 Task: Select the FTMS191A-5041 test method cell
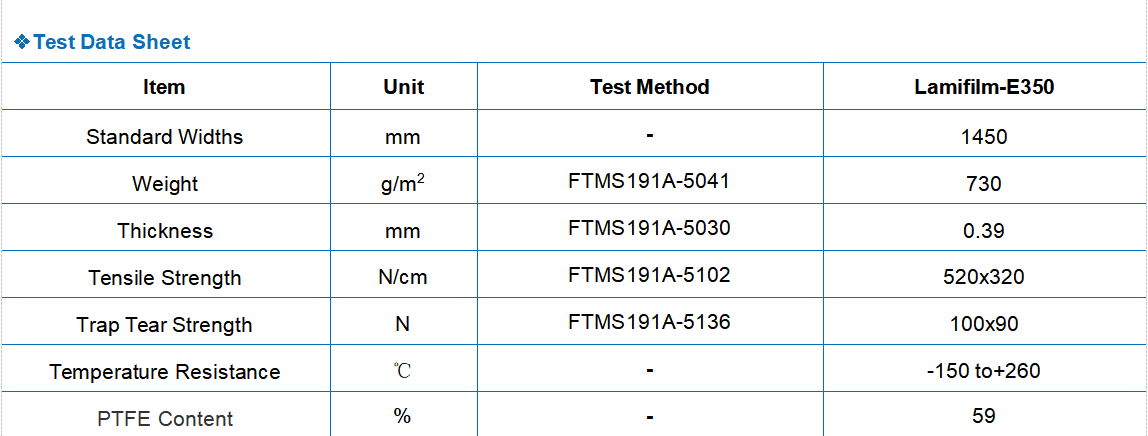point(649,181)
